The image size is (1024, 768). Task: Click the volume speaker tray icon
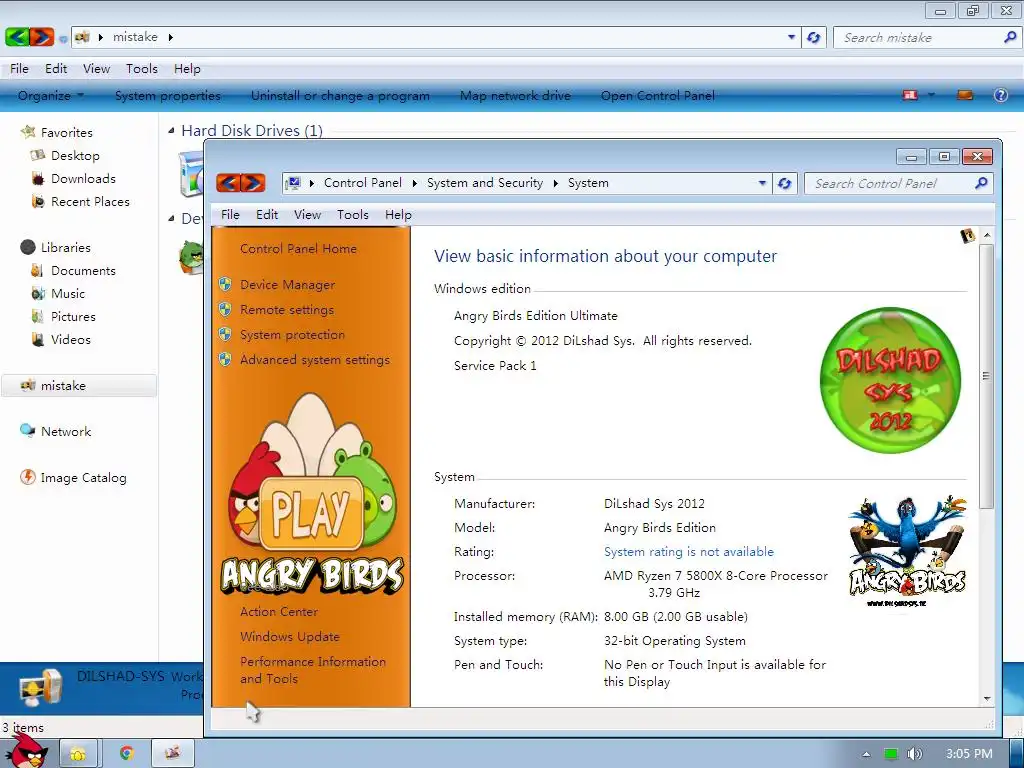(x=915, y=754)
